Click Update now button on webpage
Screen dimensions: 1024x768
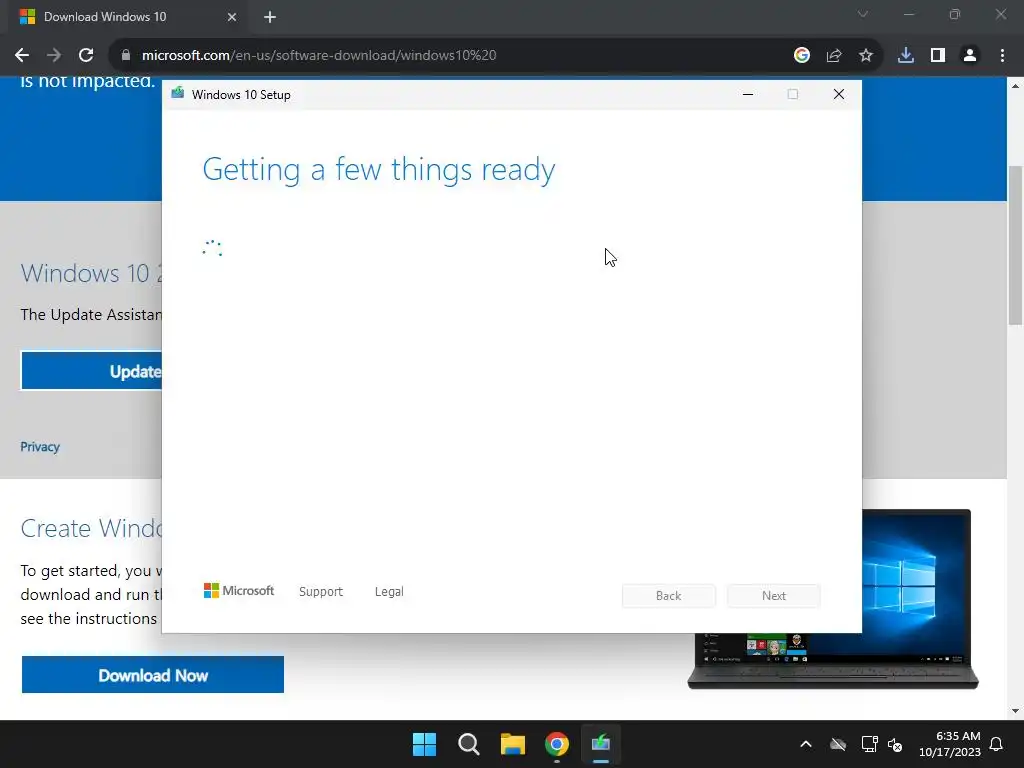(x=91, y=371)
